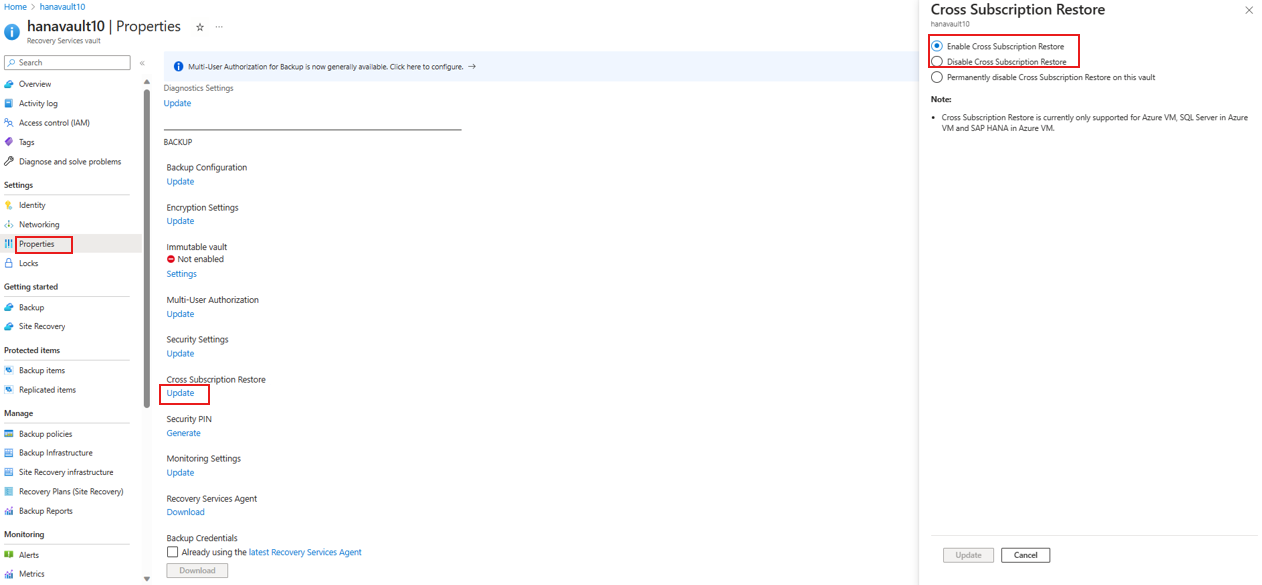Click Update under Multi-User Authorization
The height and width of the screenshot is (585, 1262).
tap(180, 314)
